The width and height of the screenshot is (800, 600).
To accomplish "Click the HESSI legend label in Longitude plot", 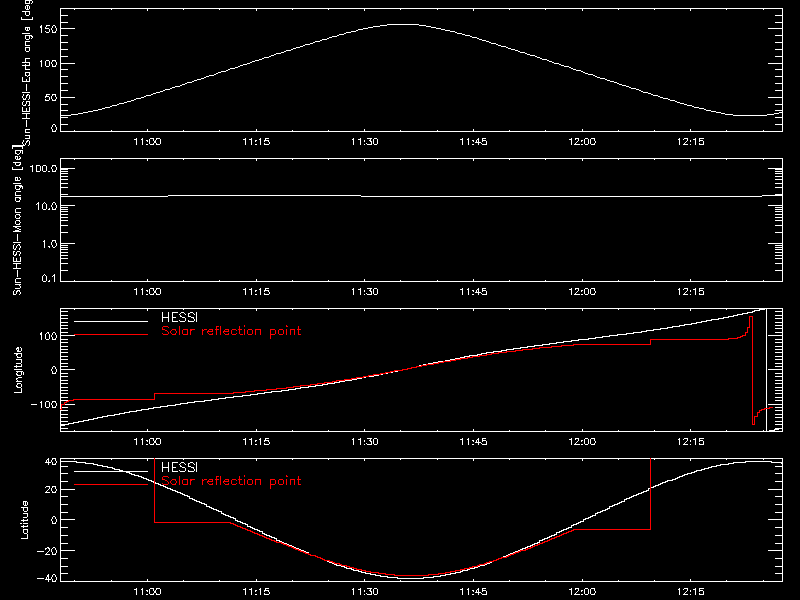I will click(179, 317).
